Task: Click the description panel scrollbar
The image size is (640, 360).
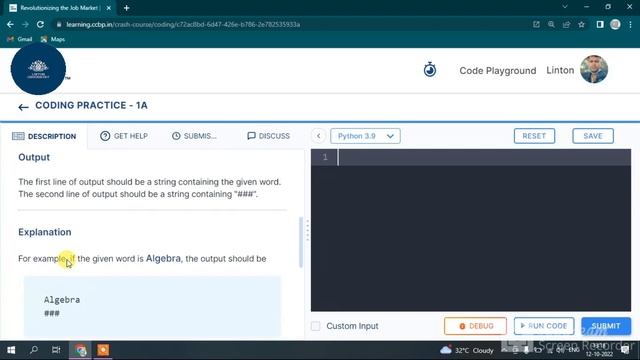Action: 301,242
